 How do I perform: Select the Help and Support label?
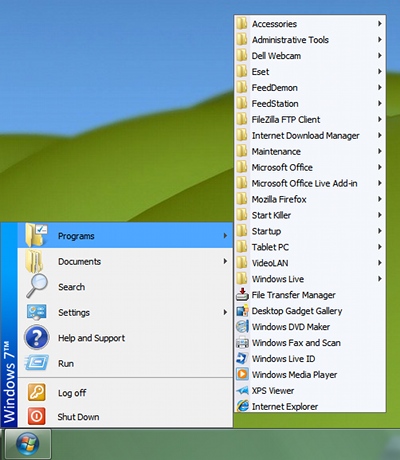click(91, 338)
